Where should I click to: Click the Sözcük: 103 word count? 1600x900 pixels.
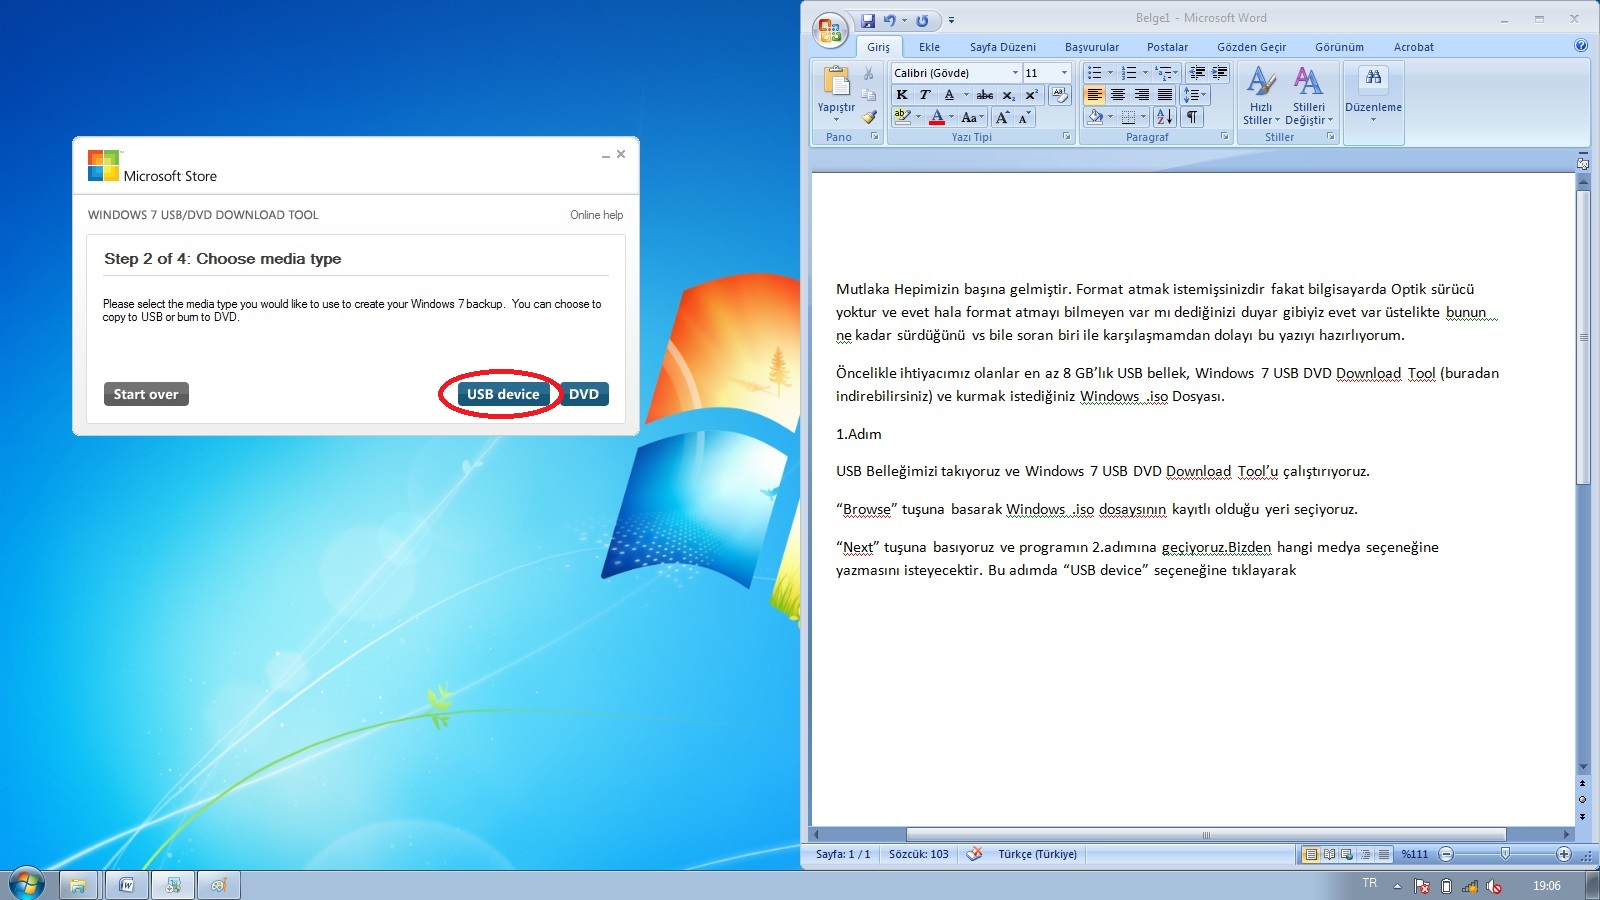918,854
